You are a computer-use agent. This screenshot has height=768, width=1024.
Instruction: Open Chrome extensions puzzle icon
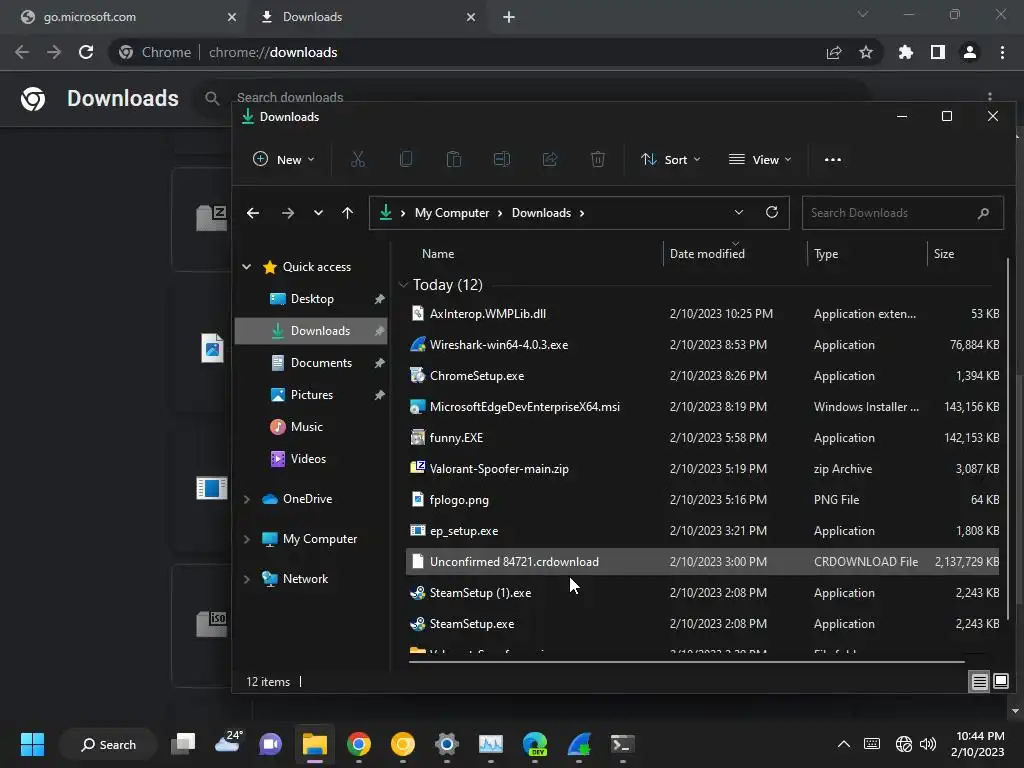tap(906, 52)
